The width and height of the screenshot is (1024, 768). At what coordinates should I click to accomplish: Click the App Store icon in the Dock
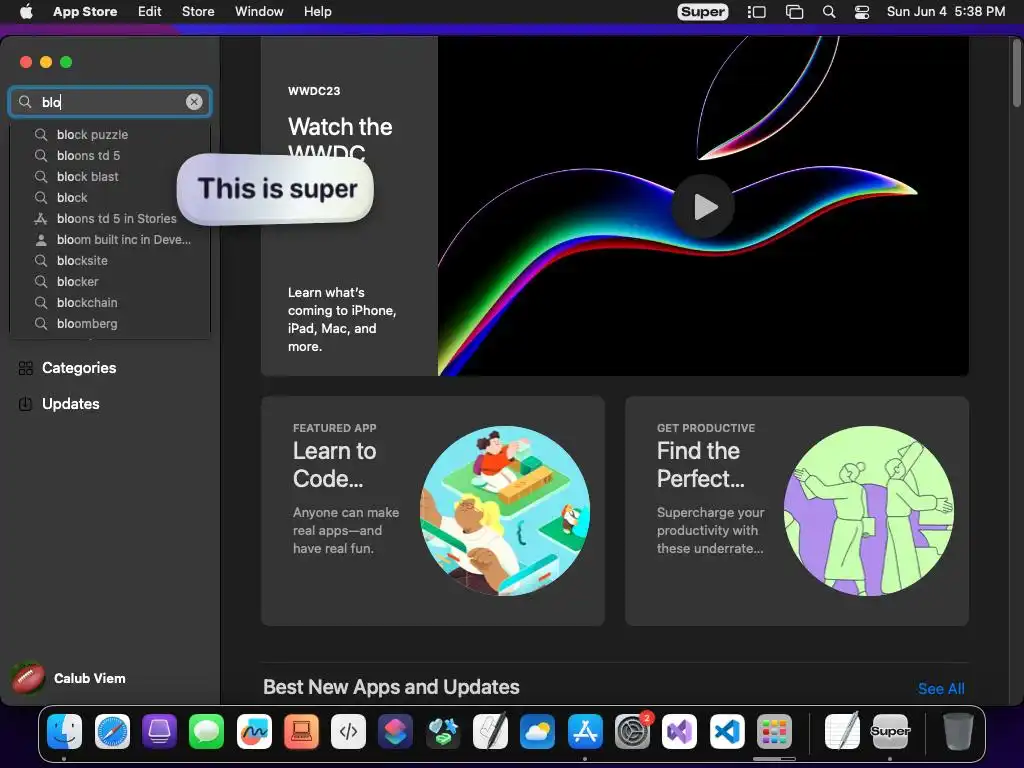[x=584, y=731]
